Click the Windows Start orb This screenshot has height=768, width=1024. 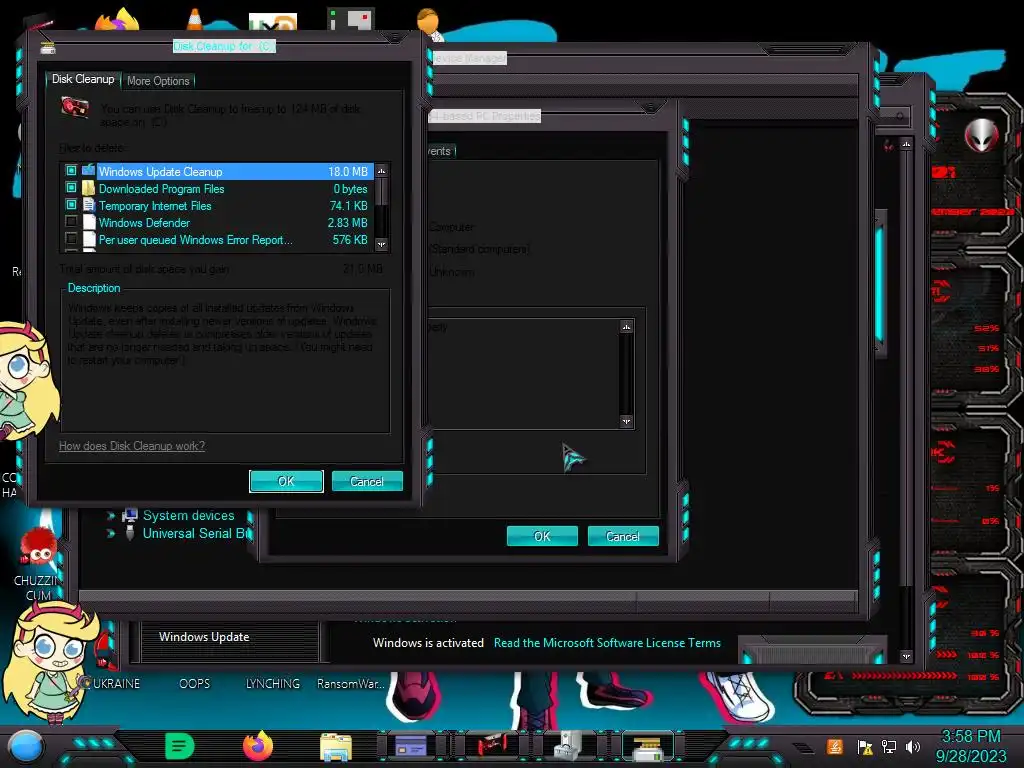tap(25, 746)
